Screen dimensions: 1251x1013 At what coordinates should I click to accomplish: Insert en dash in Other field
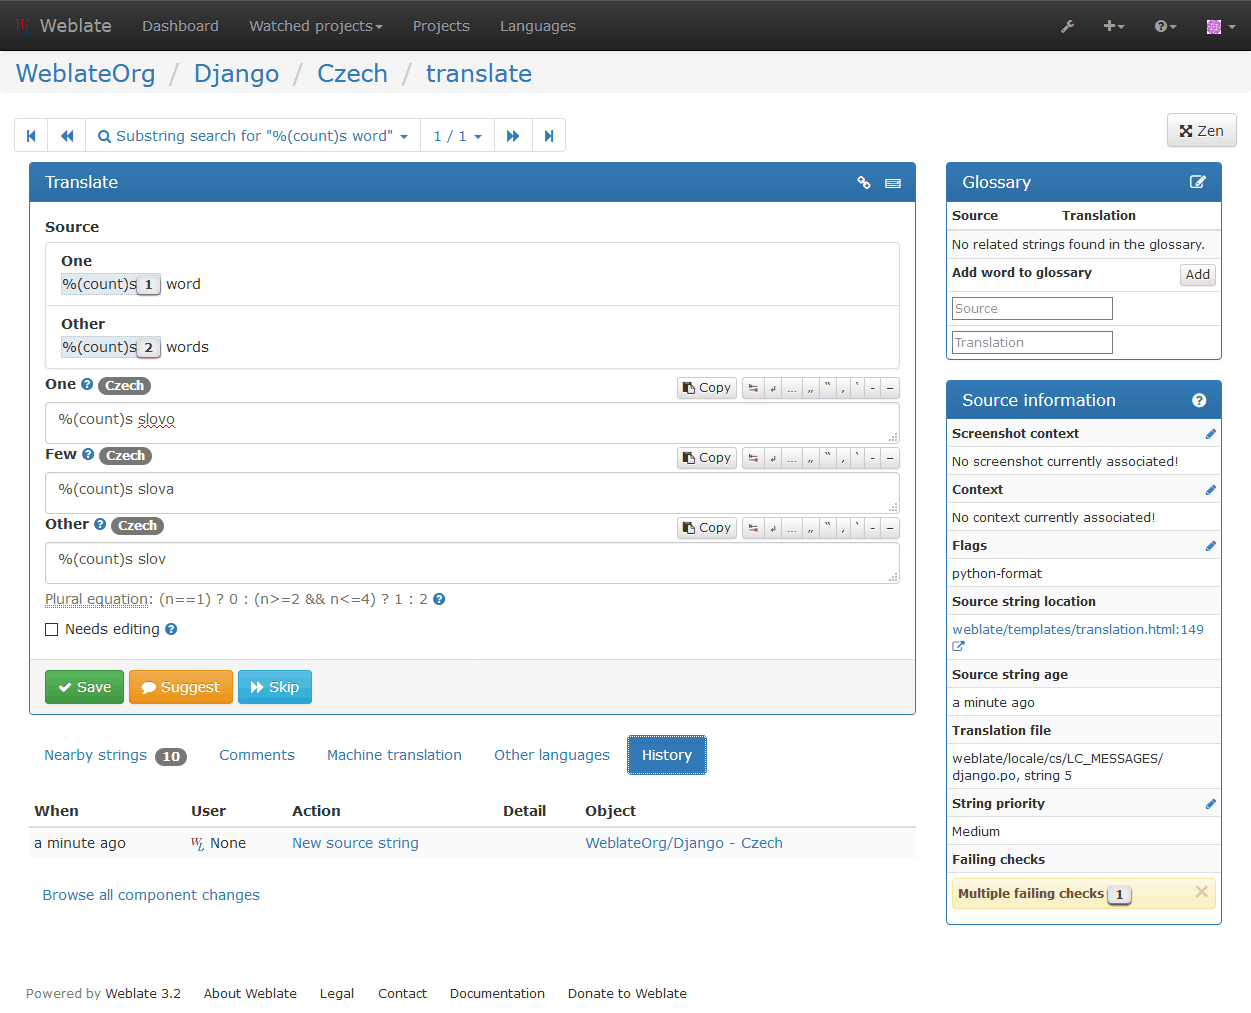[872, 528]
